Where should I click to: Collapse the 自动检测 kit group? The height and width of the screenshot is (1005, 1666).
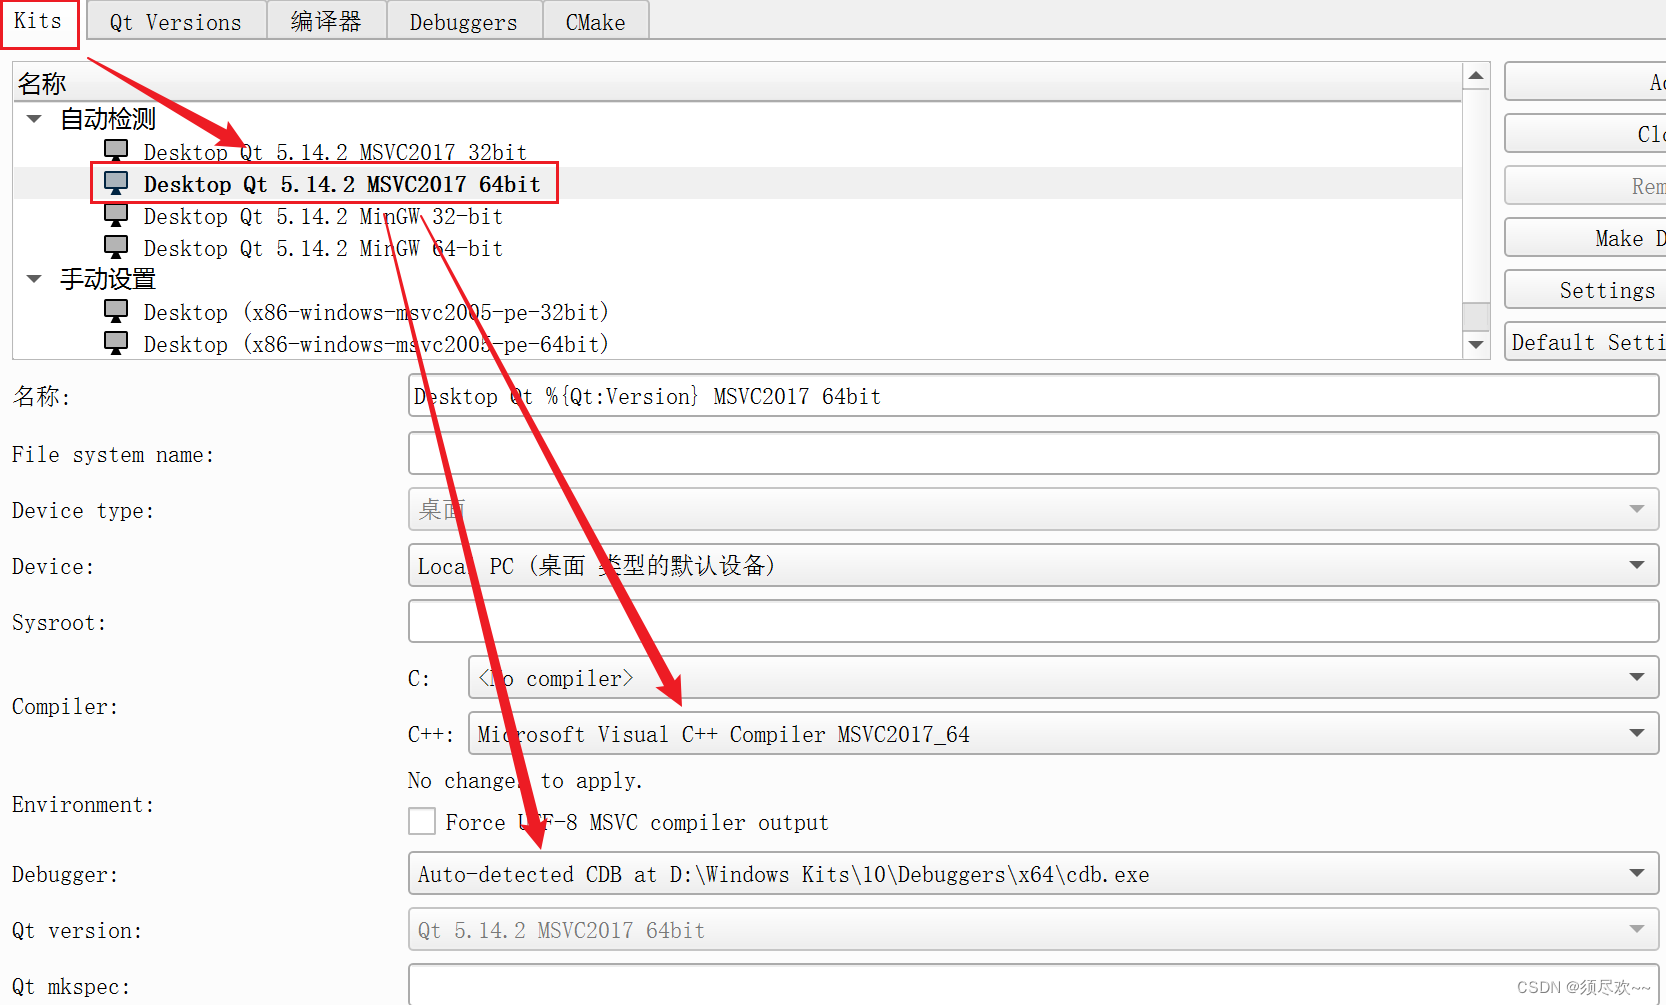click(x=34, y=119)
